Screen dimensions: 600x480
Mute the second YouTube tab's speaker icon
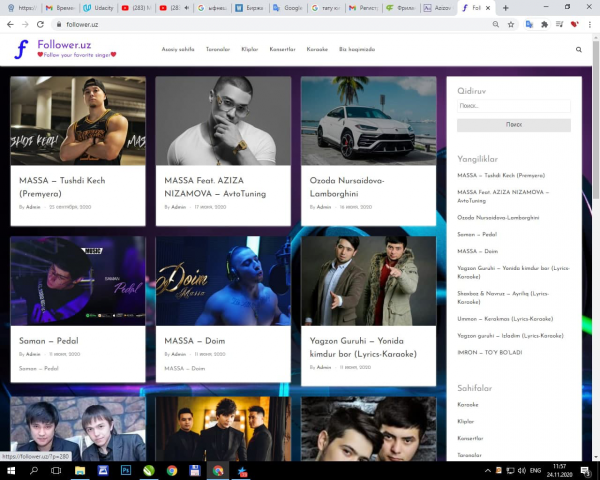(187, 8)
